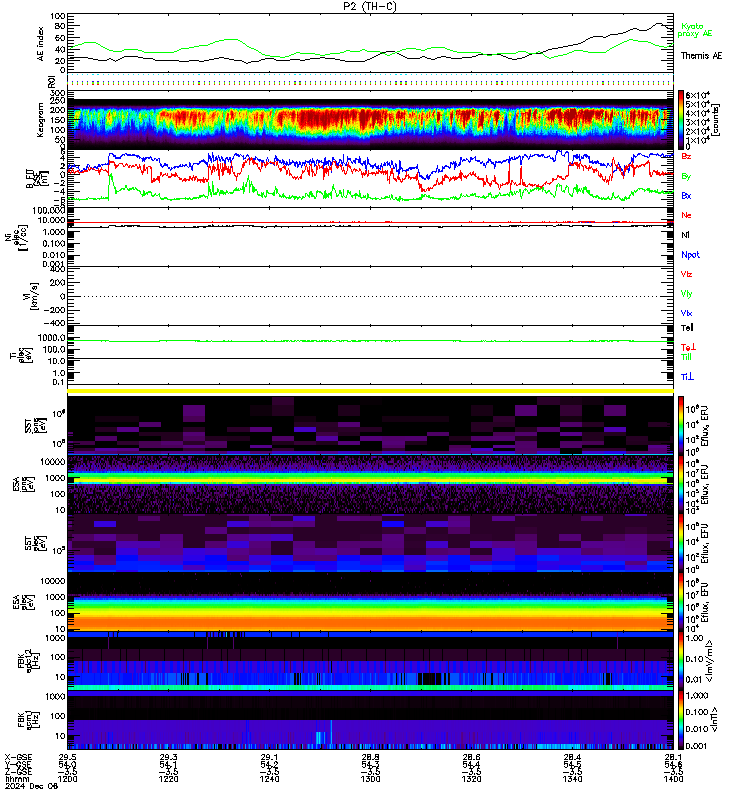Click the B_FIT [nT] axis label

click(x=36, y=179)
